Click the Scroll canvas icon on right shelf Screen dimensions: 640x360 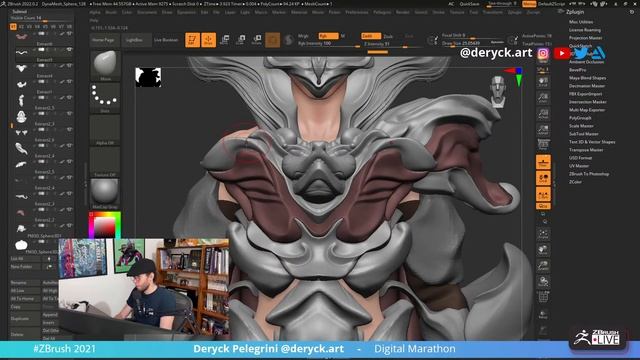point(543,82)
